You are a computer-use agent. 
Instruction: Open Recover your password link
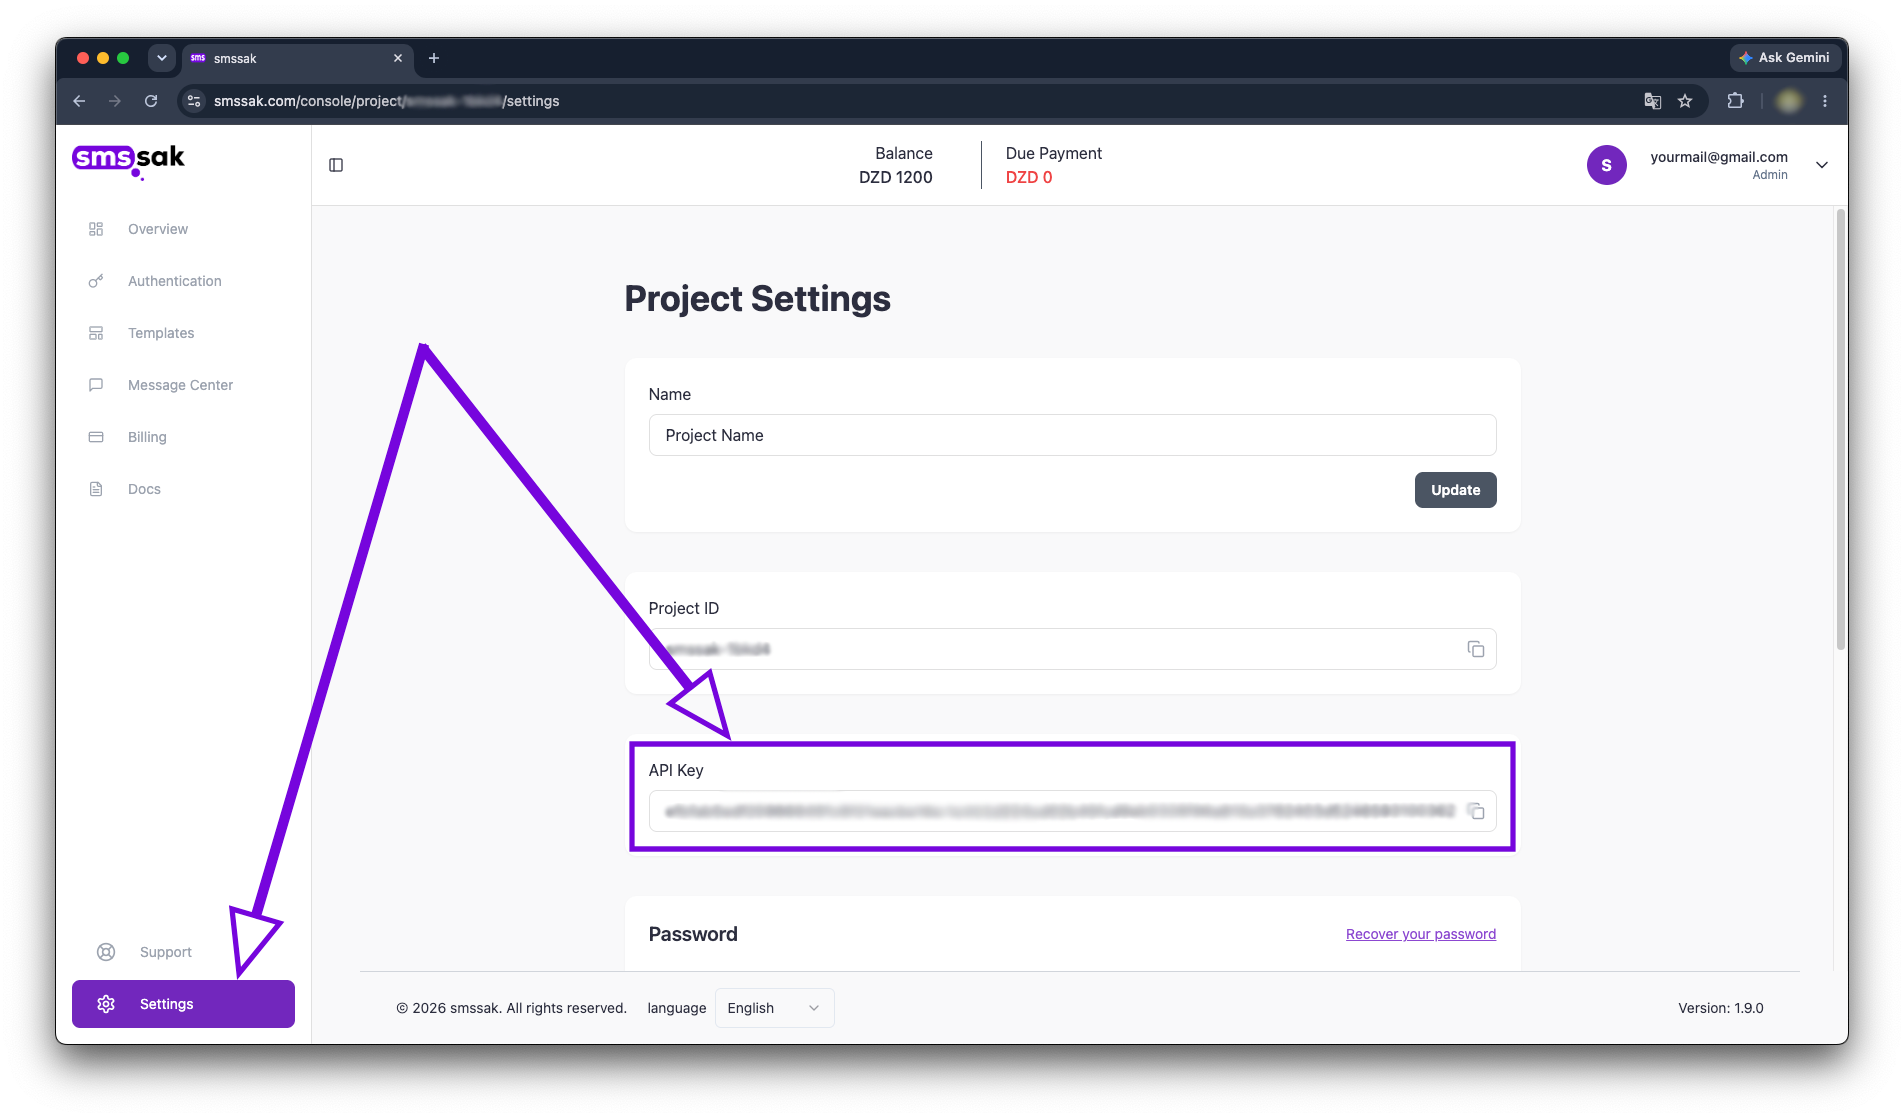click(1421, 934)
